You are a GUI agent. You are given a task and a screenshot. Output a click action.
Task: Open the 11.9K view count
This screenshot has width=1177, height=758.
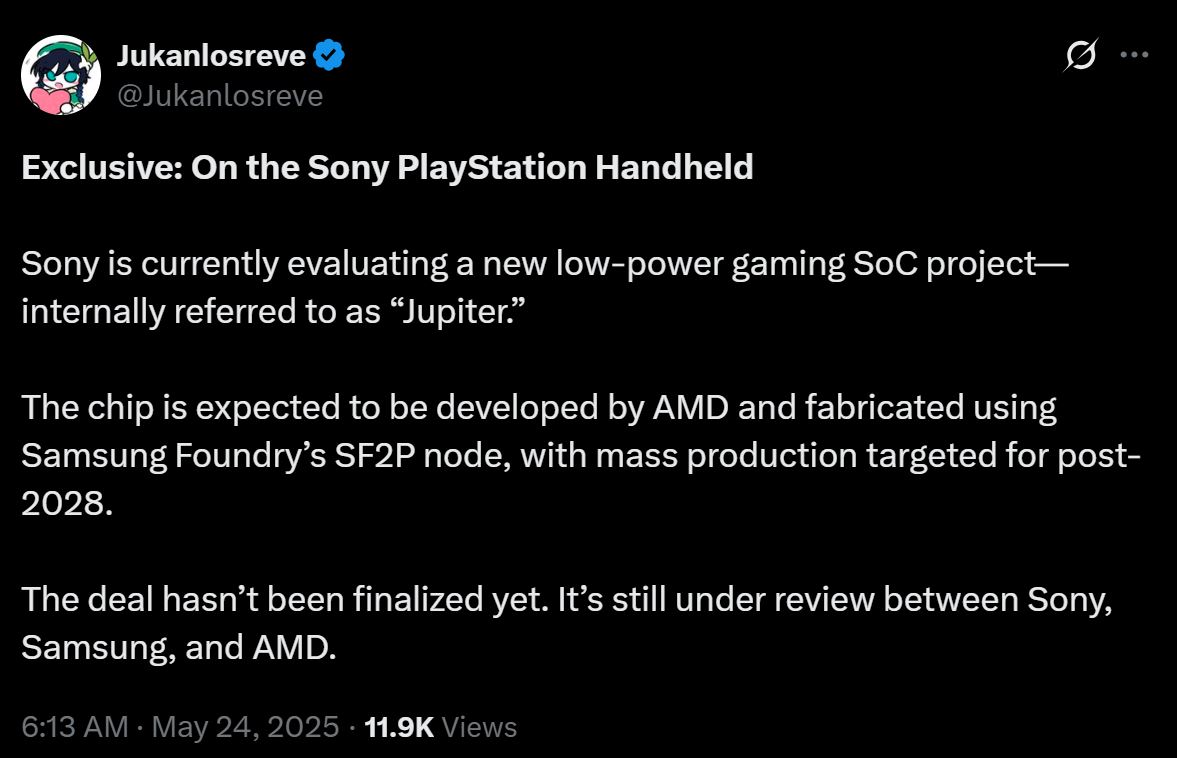click(399, 727)
